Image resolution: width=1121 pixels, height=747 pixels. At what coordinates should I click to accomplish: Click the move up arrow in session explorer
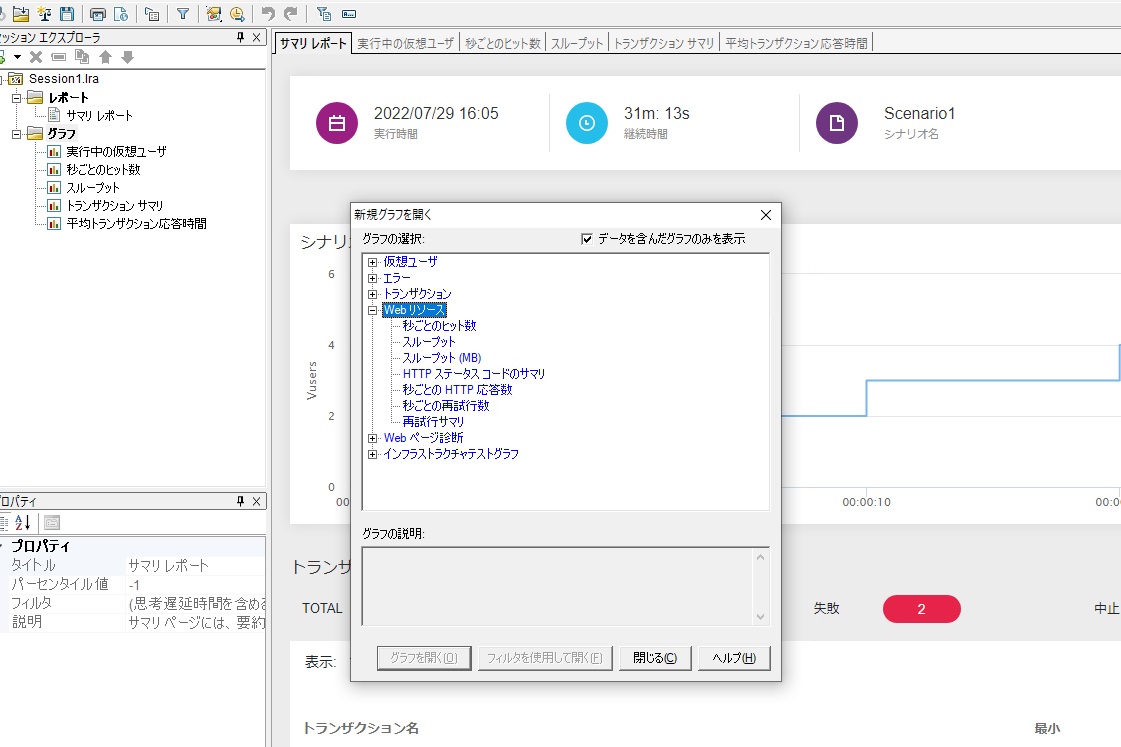click(x=105, y=57)
